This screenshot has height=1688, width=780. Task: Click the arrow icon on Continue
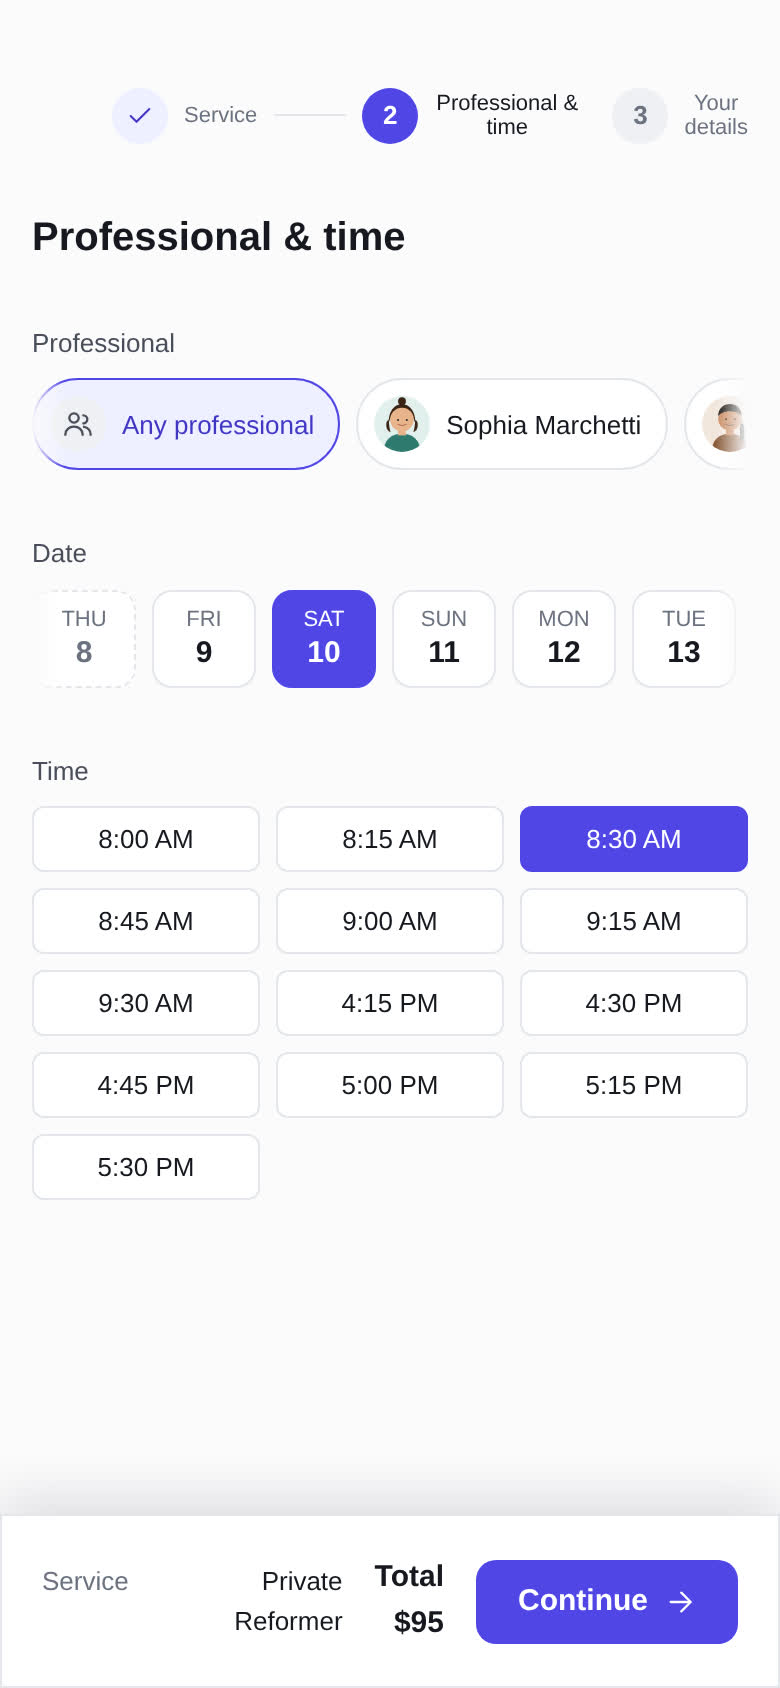(681, 1602)
